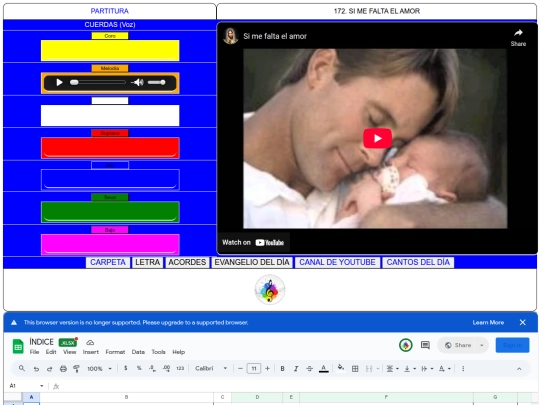Open the View menu
Image resolution: width=540 pixels, height=405 pixels.
pos(69,352)
